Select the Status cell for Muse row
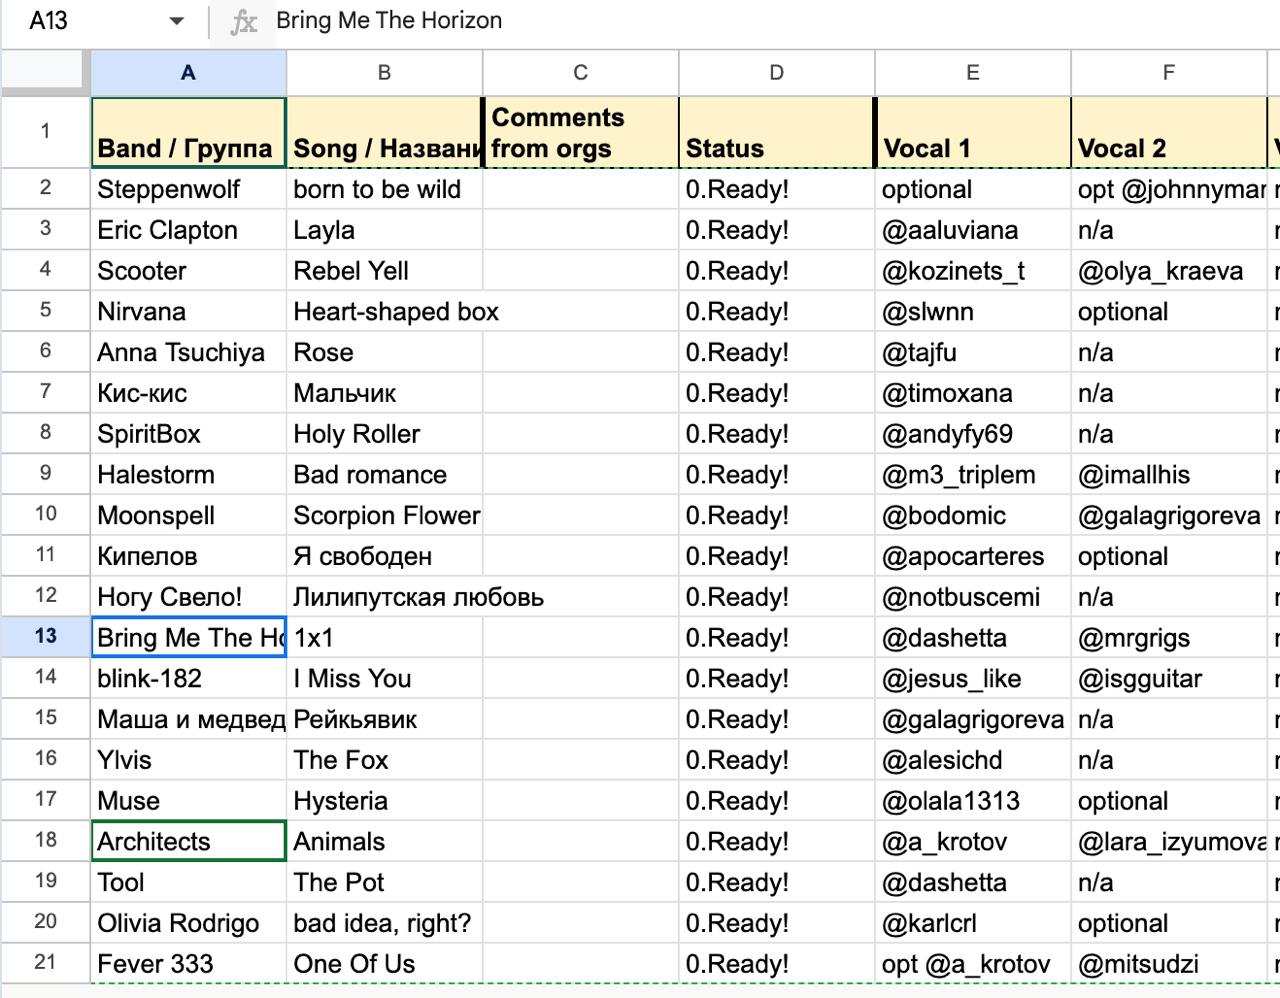Viewport: 1280px width, 998px height. click(x=776, y=801)
